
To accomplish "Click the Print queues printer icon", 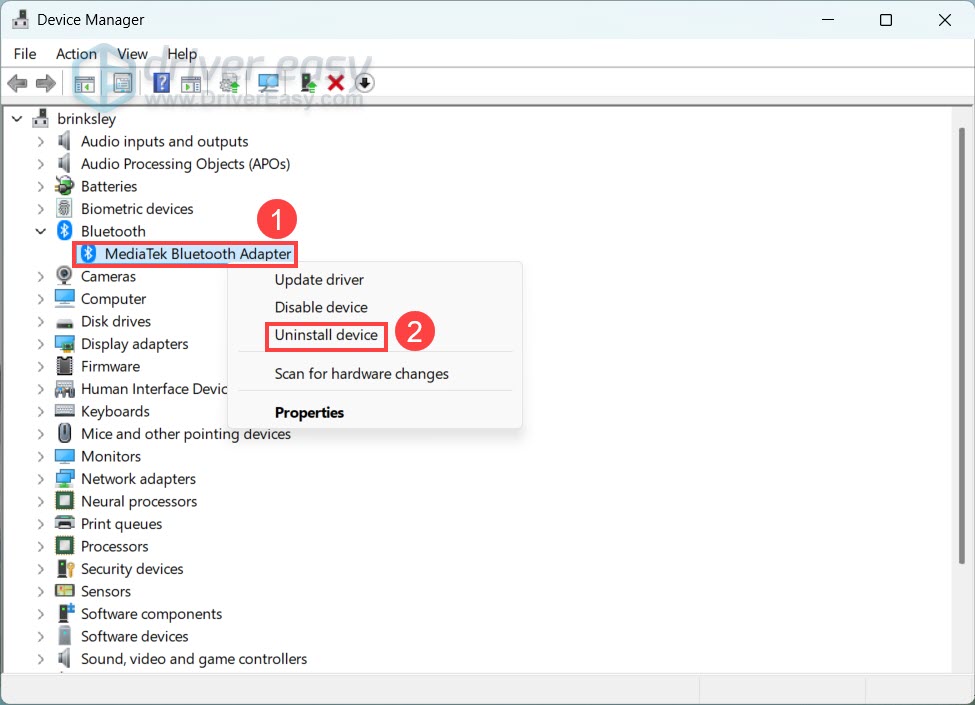I will click(64, 523).
